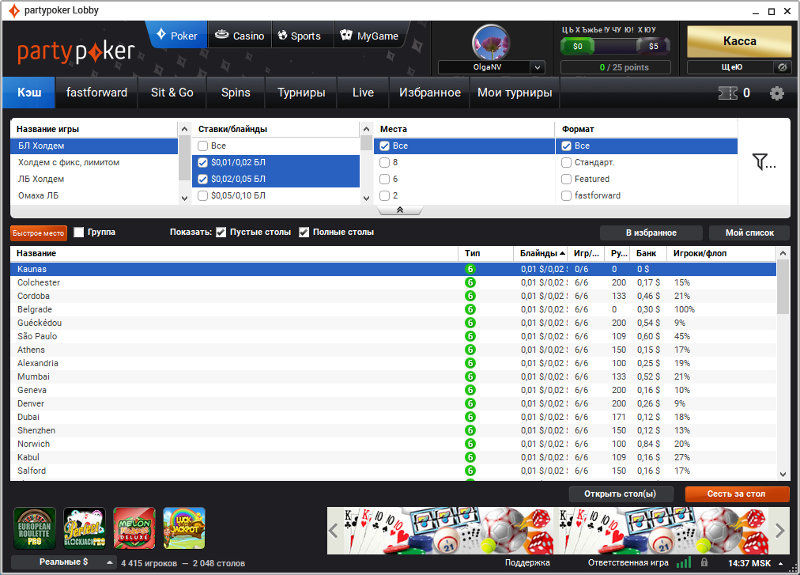Check the $0,05/0,10 БЛ stakes checkbox
Viewport: 800px width, 575px height.
coord(203,196)
